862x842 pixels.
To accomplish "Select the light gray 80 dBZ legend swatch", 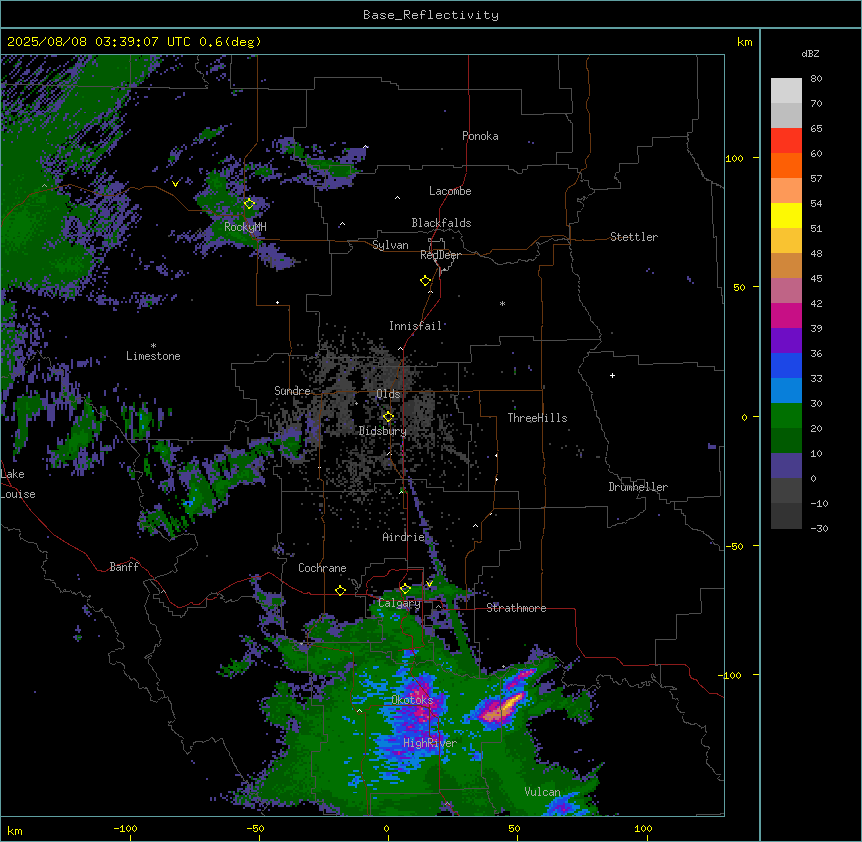I will click(786, 90).
